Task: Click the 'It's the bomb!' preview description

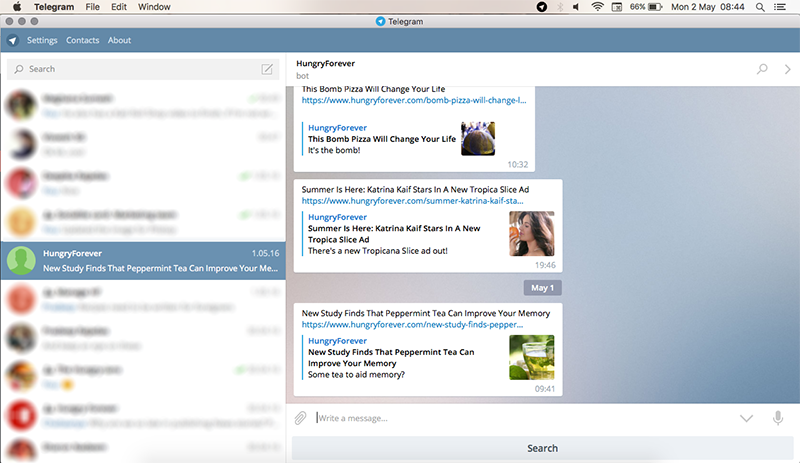Action: (334, 150)
